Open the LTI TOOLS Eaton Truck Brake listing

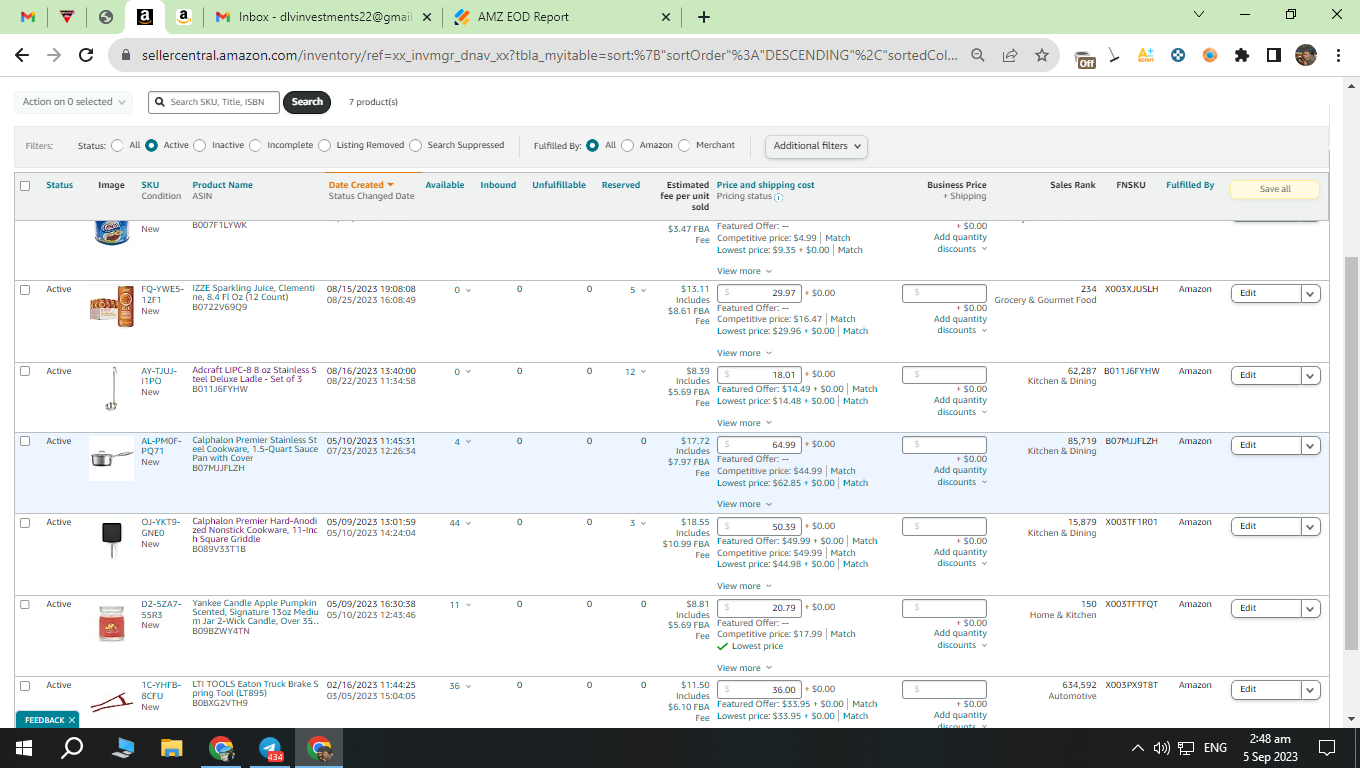point(255,690)
